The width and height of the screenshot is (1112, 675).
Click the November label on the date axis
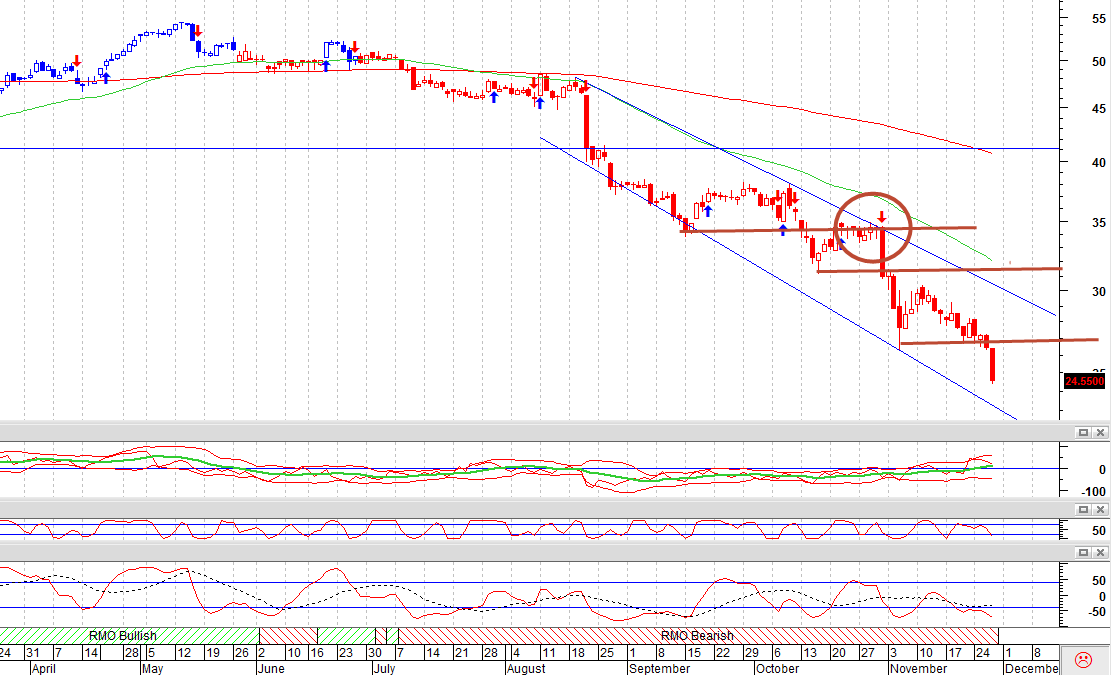[x=918, y=668]
